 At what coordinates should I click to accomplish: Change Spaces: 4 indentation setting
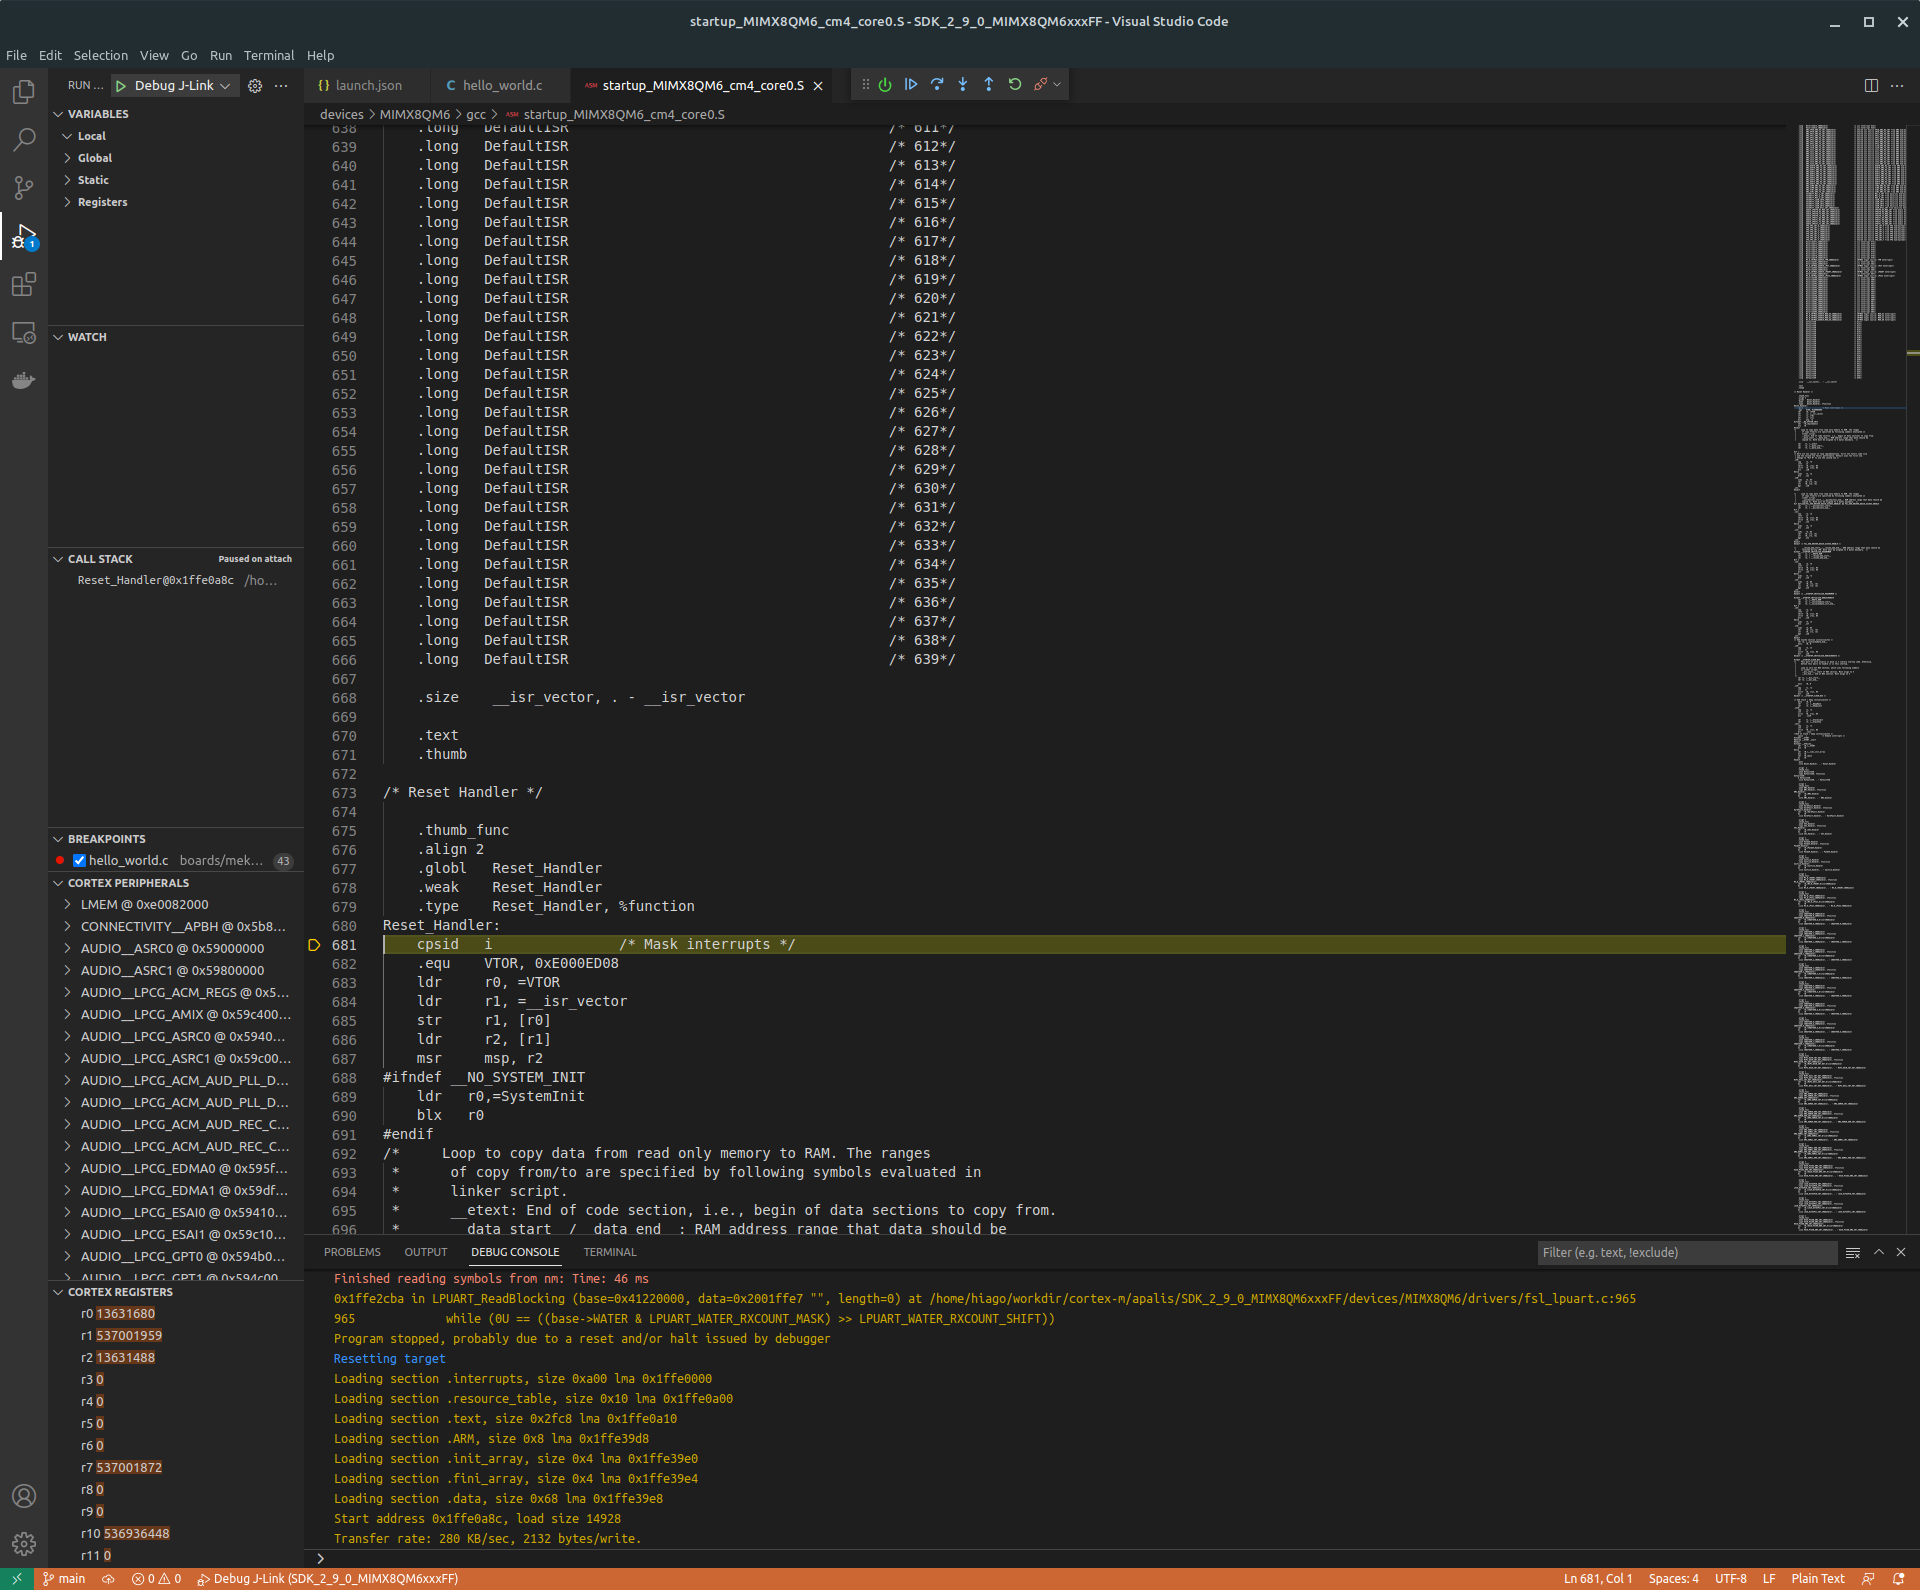[1673, 1579]
